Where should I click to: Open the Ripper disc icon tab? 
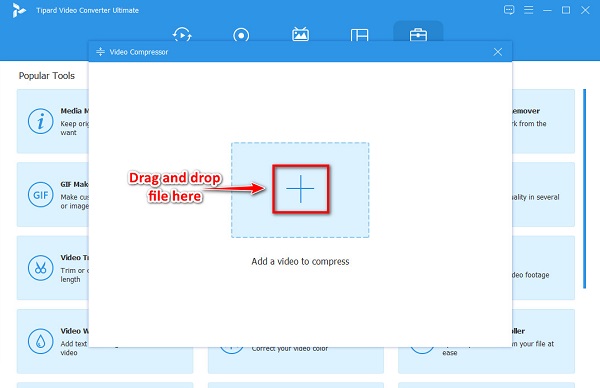click(x=241, y=35)
